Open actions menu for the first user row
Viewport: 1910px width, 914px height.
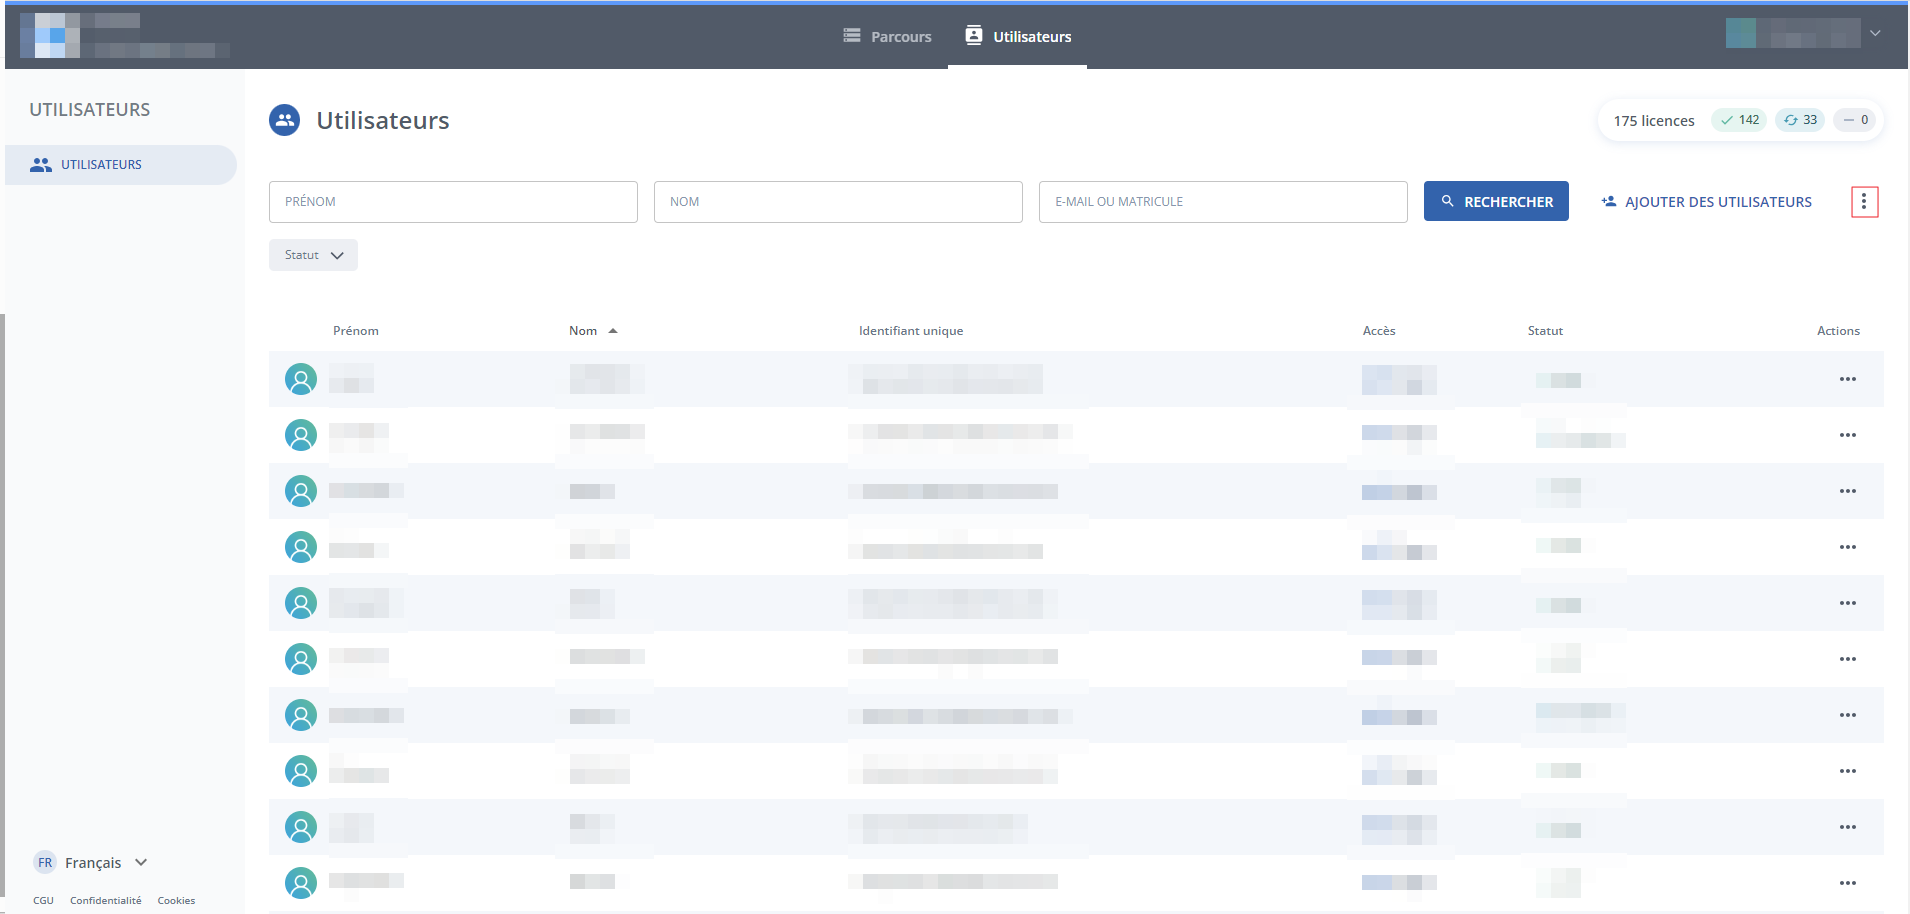1847,379
